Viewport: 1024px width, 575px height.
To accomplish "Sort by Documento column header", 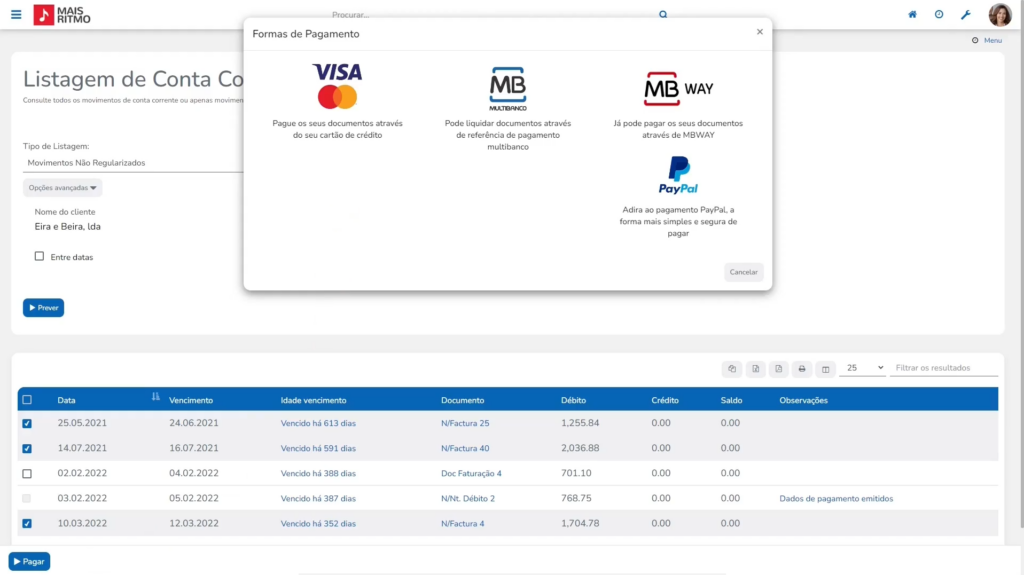I will click(x=462, y=400).
